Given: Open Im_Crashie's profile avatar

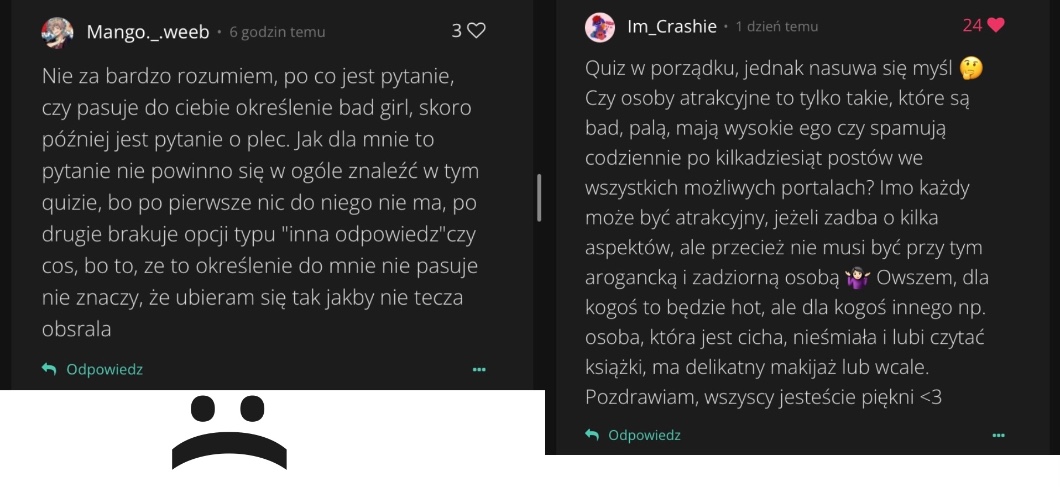Looking at the screenshot, I should (x=600, y=27).
